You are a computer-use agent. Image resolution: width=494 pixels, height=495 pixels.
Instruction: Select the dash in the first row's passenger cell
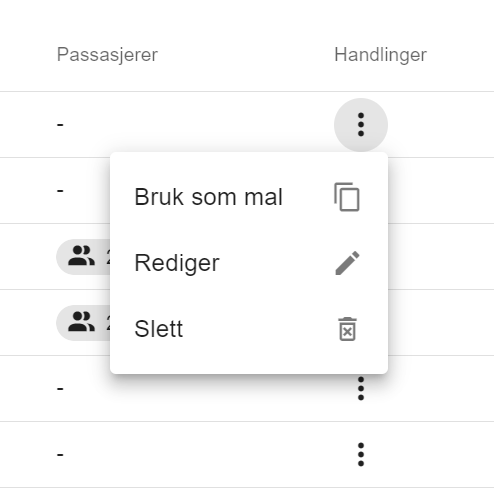tap(60, 125)
